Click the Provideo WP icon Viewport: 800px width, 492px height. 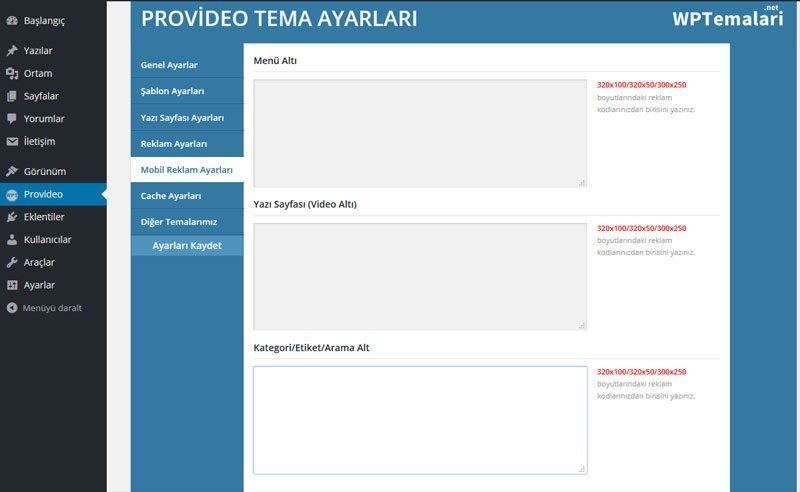pyautogui.click(x=12, y=194)
